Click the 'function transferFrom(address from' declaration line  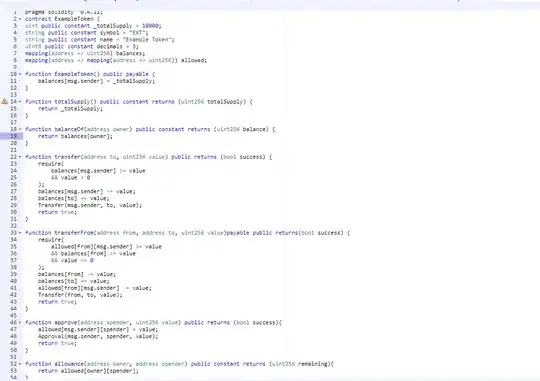(x=187, y=233)
